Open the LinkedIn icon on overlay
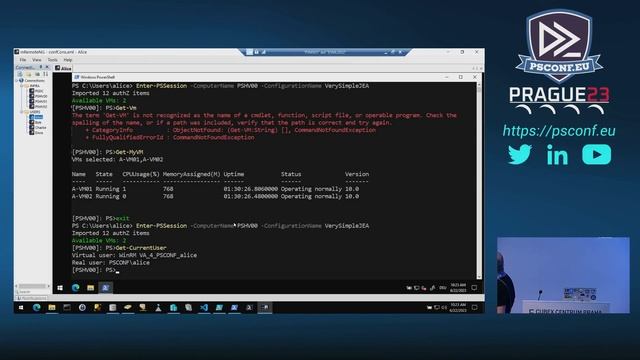This screenshot has width=640, height=360. [x=557, y=155]
